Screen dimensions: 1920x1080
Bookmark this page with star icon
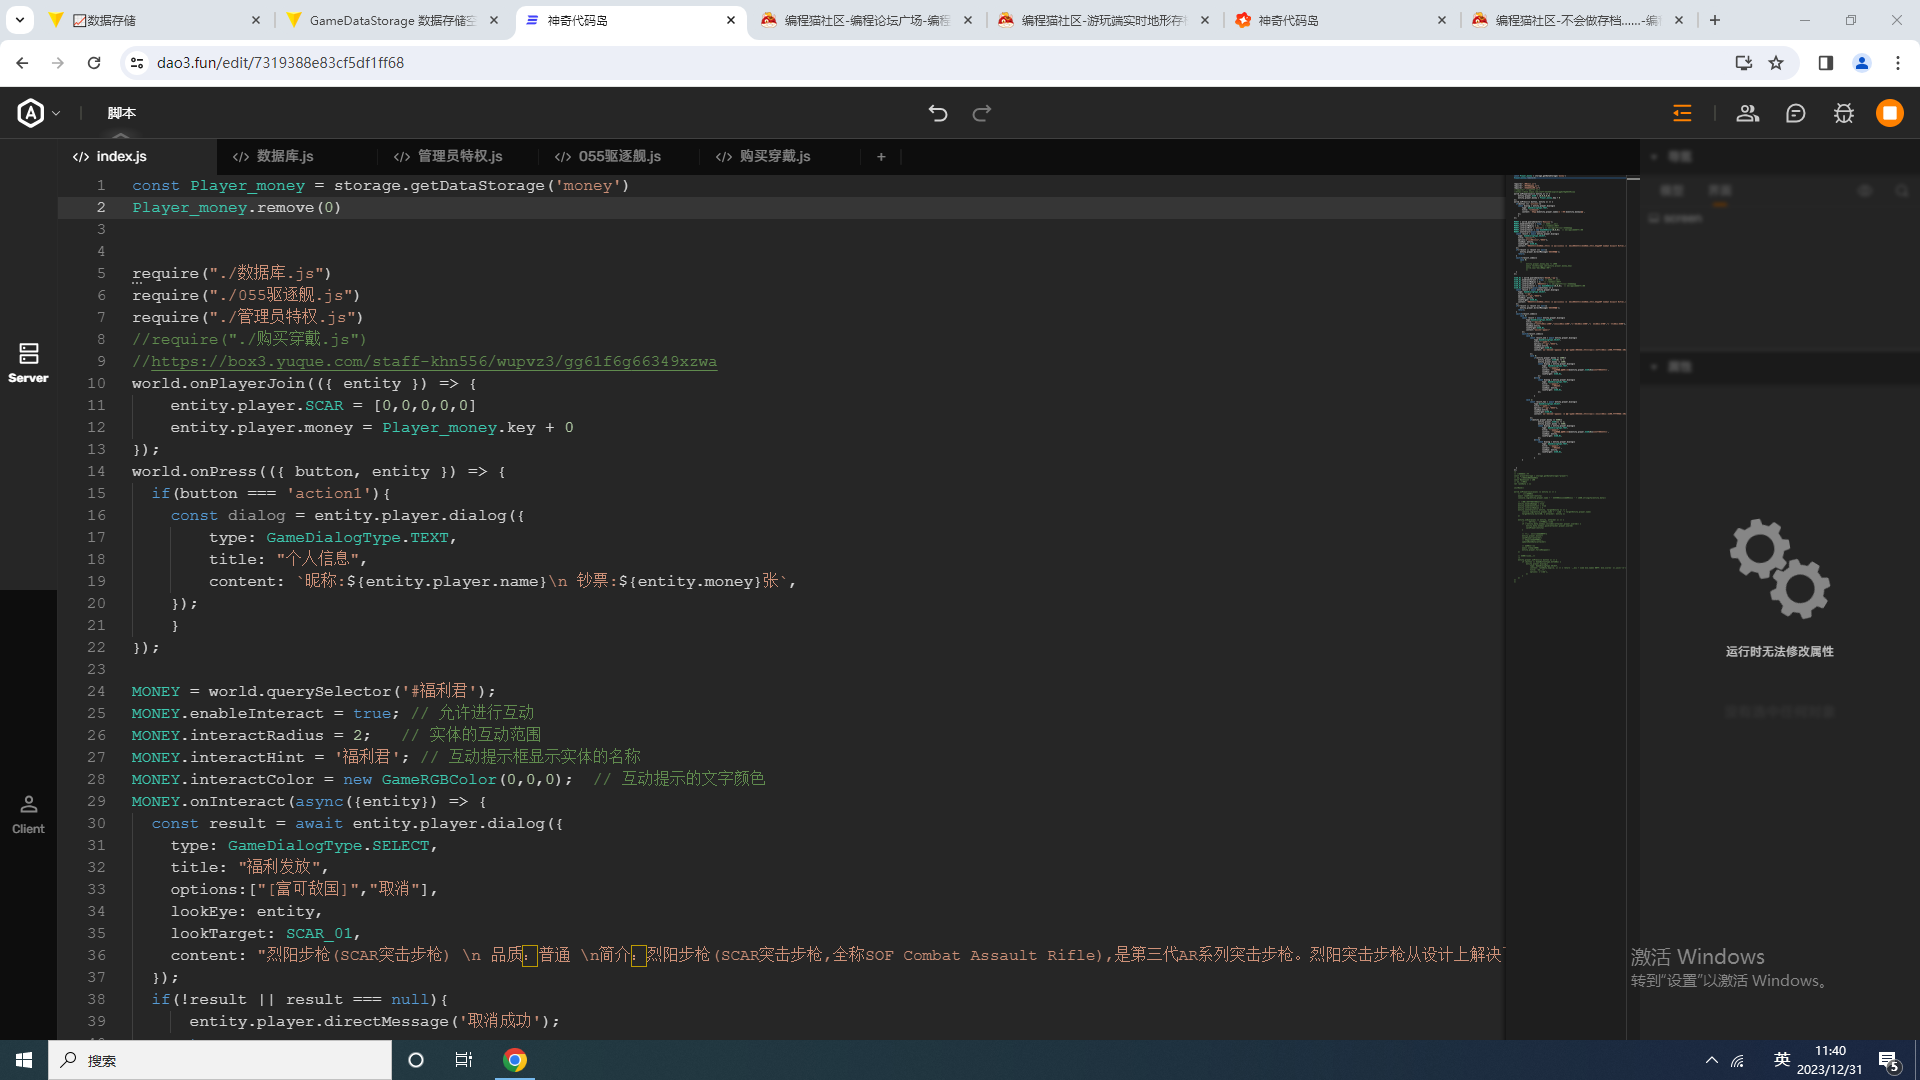tap(1776, 62)
